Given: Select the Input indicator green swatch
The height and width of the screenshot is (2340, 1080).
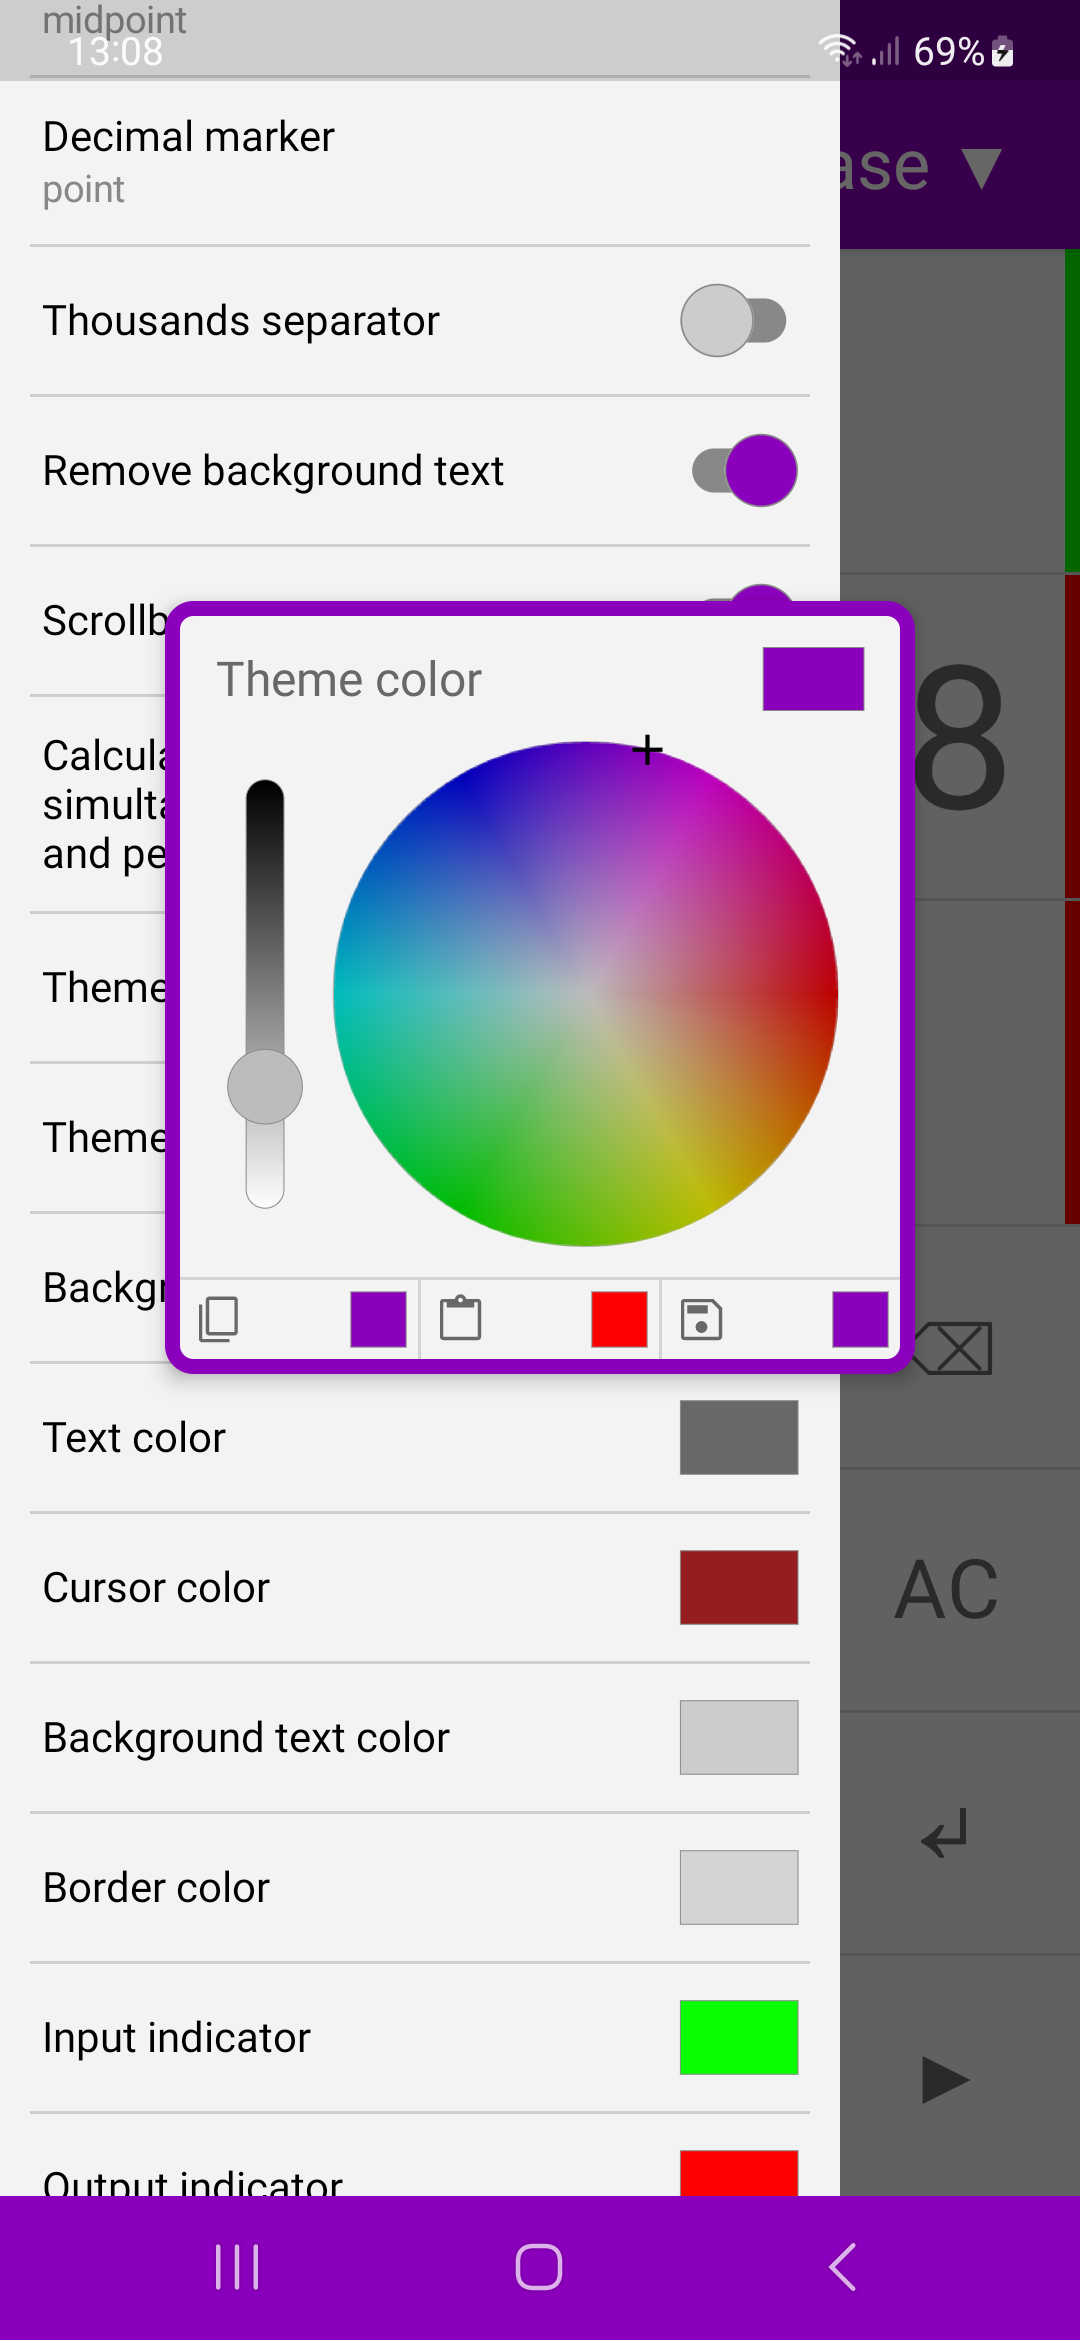Looking at the screenshot, I should [x=739, y=2037].
